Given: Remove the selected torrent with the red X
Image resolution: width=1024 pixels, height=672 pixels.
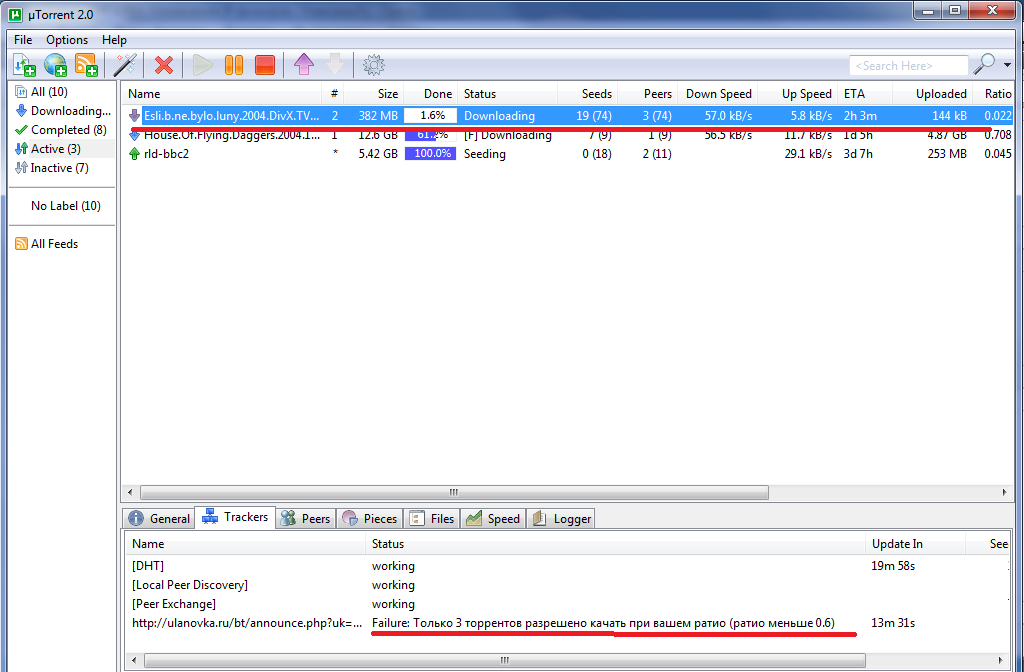Looking at the screenshot, I should pyautogui.click(x=164, y=64).
